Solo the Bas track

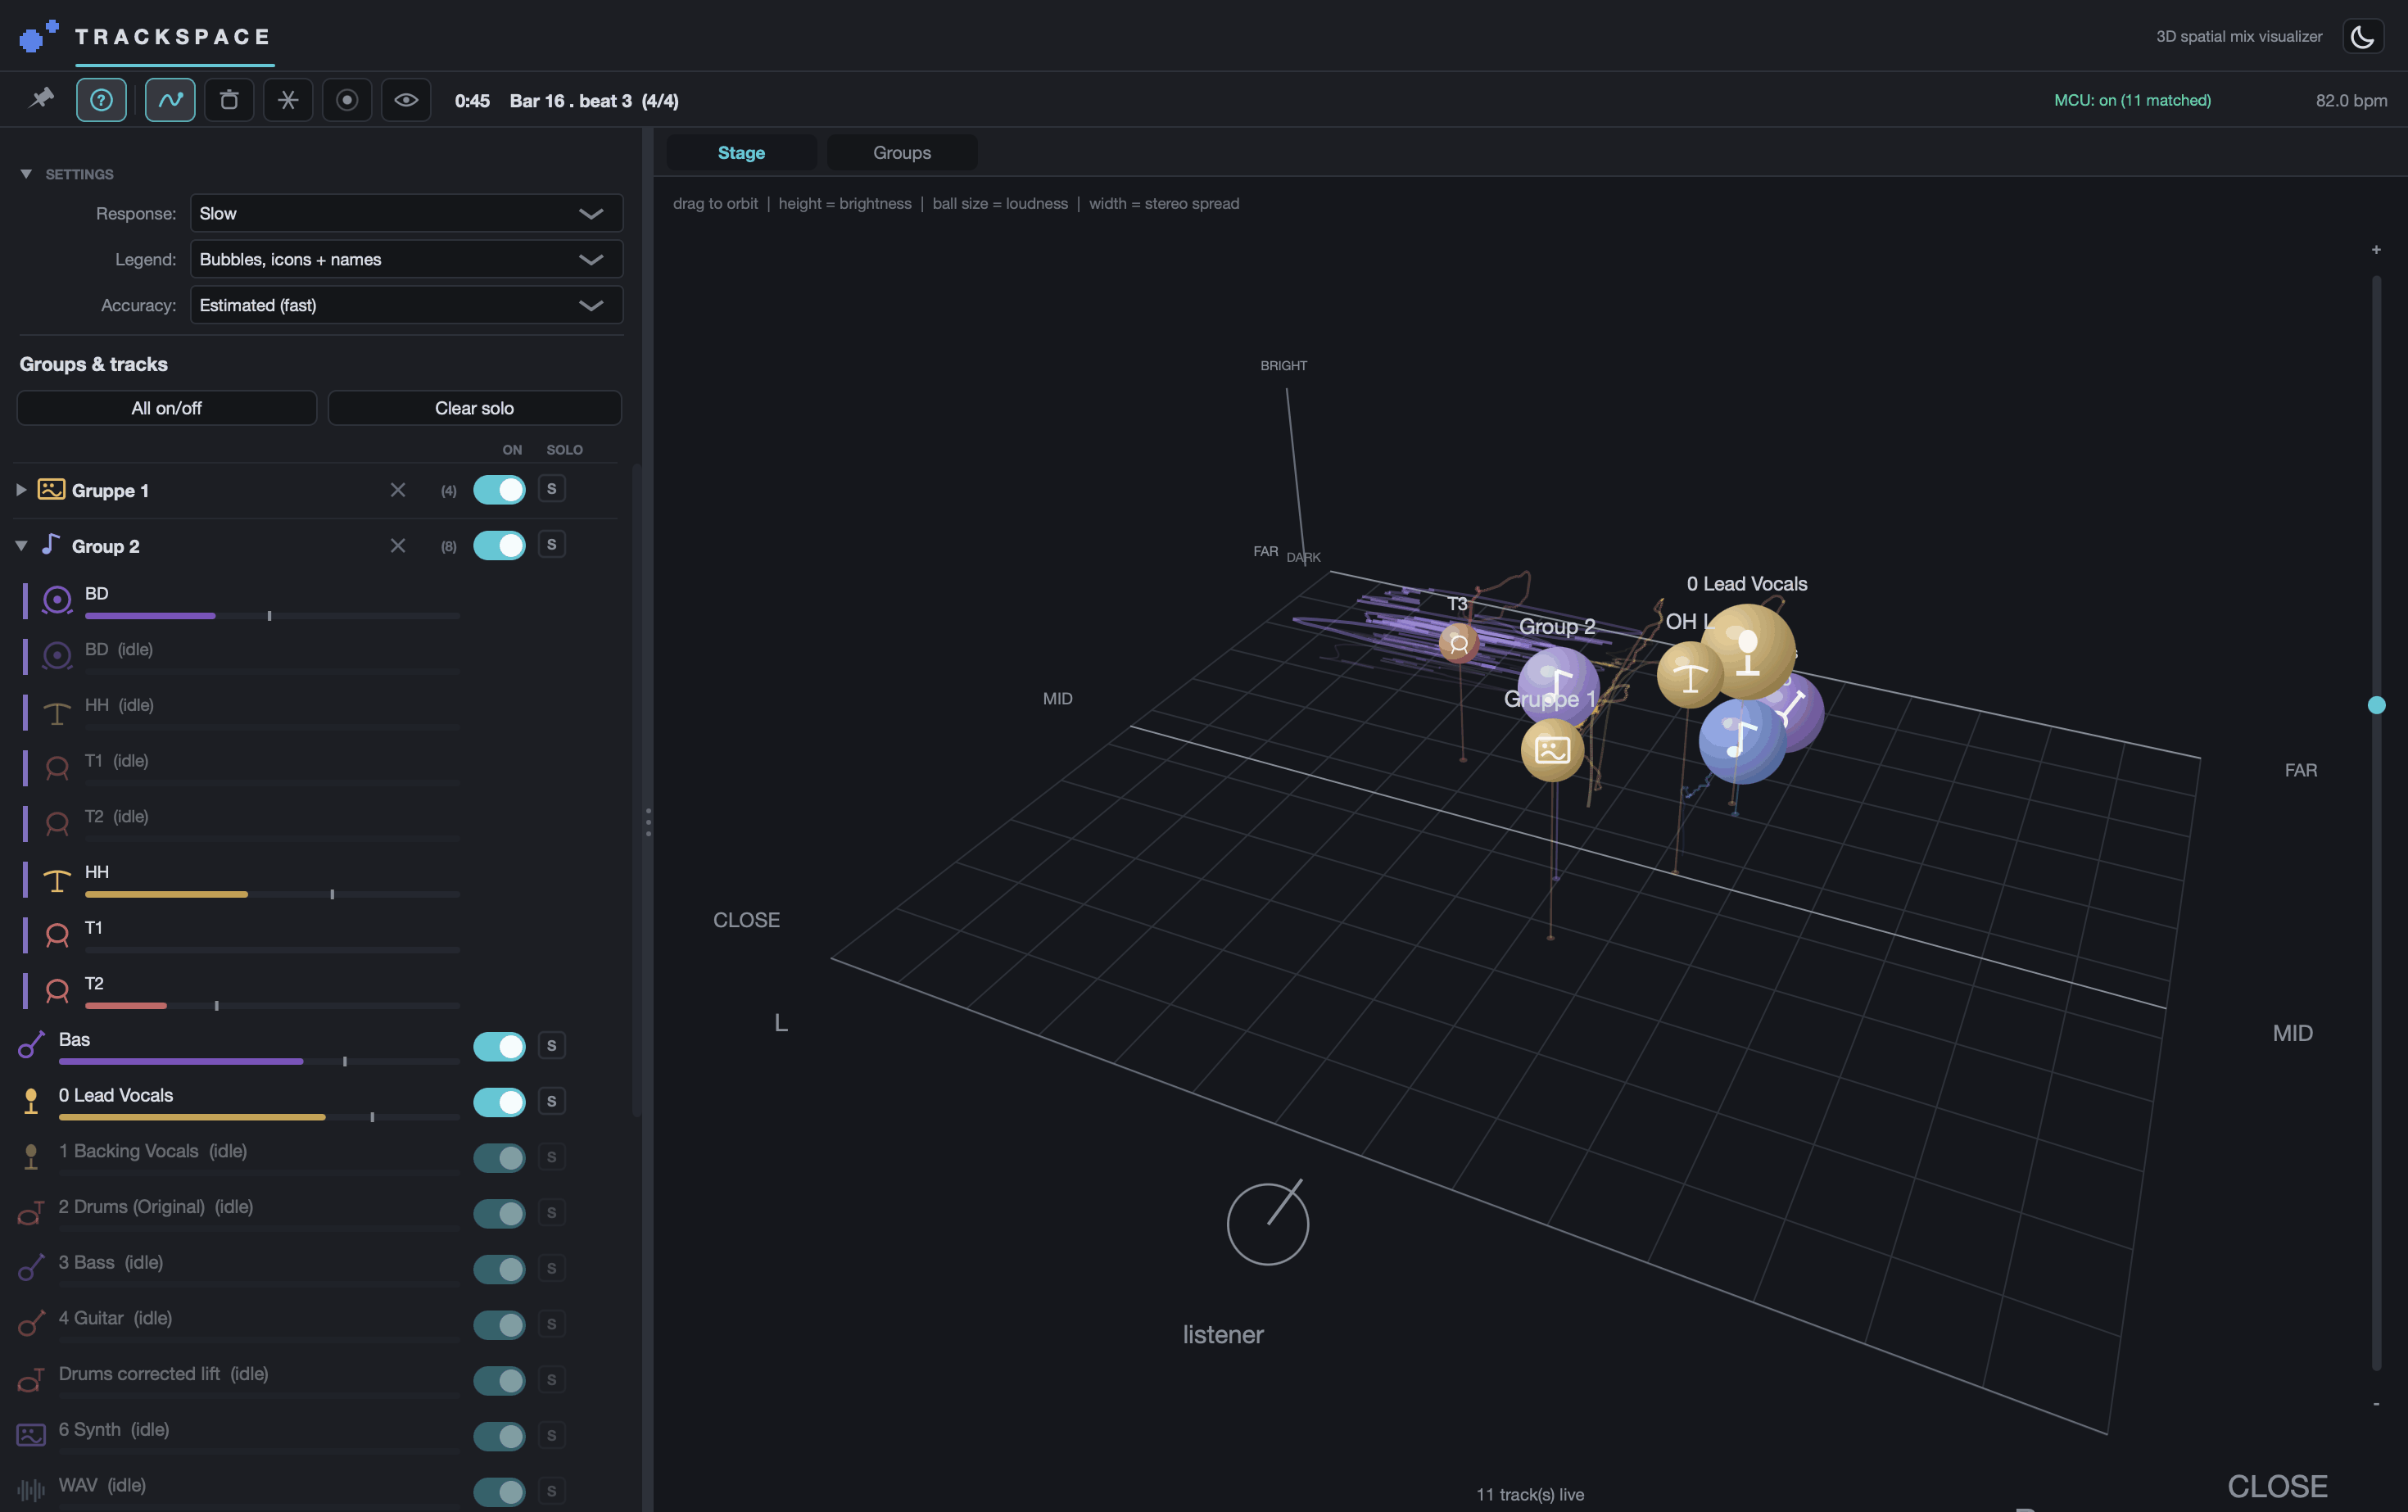pyautogui.click(x=551, y=1045)
